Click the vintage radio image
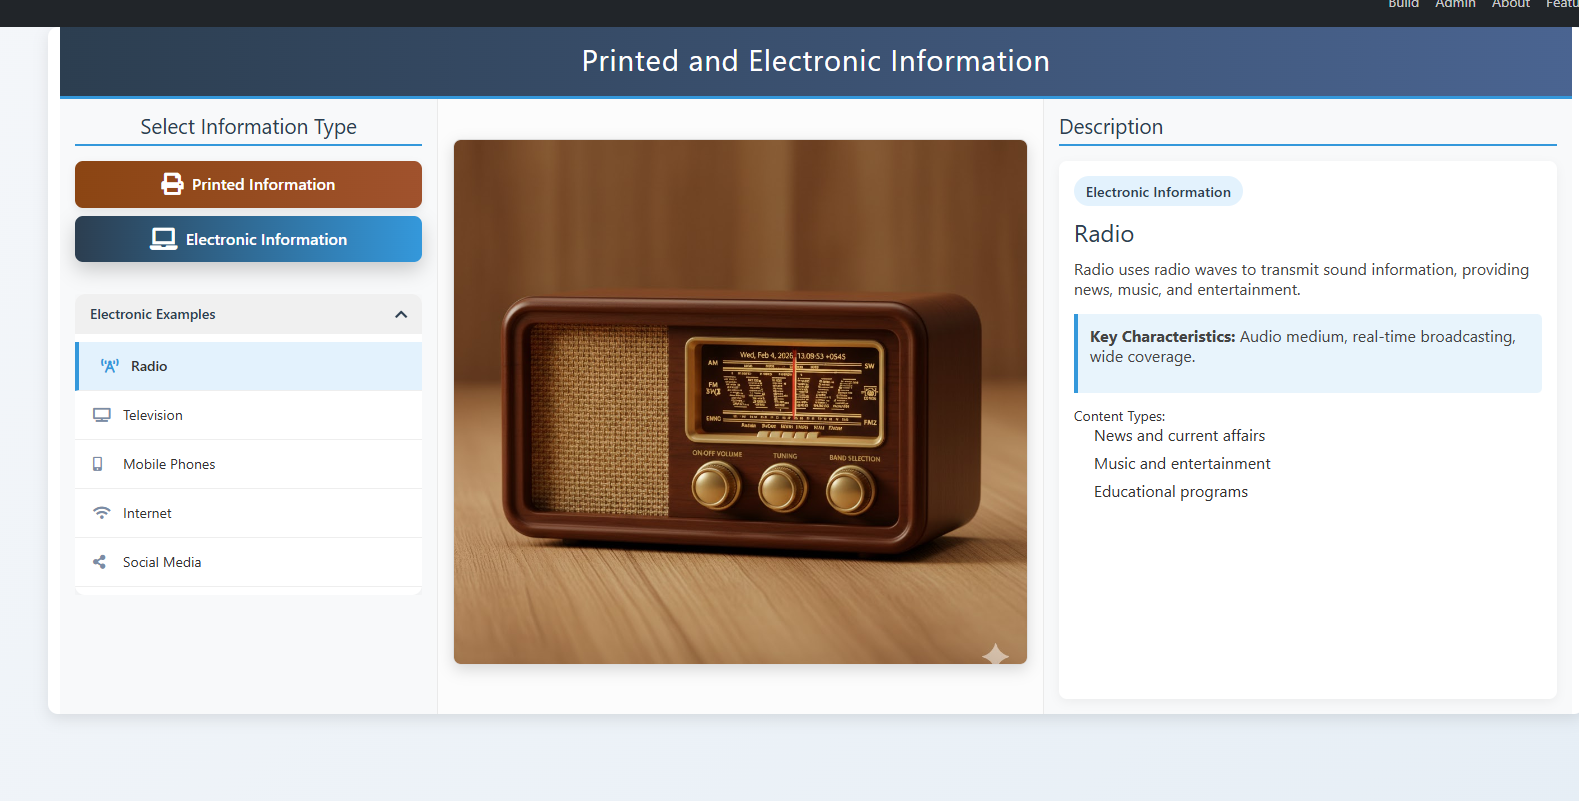 [740, 402]
